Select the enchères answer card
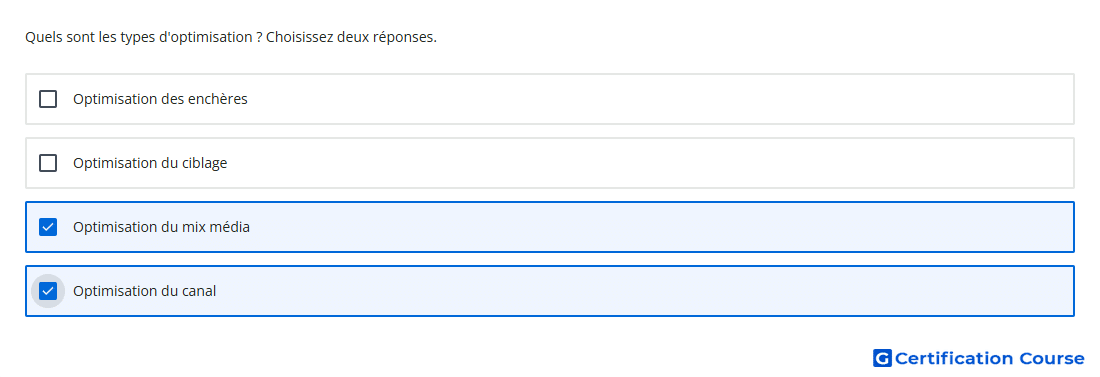The height and width of the screenshot is (377, 1100). [x=549, y=99]
